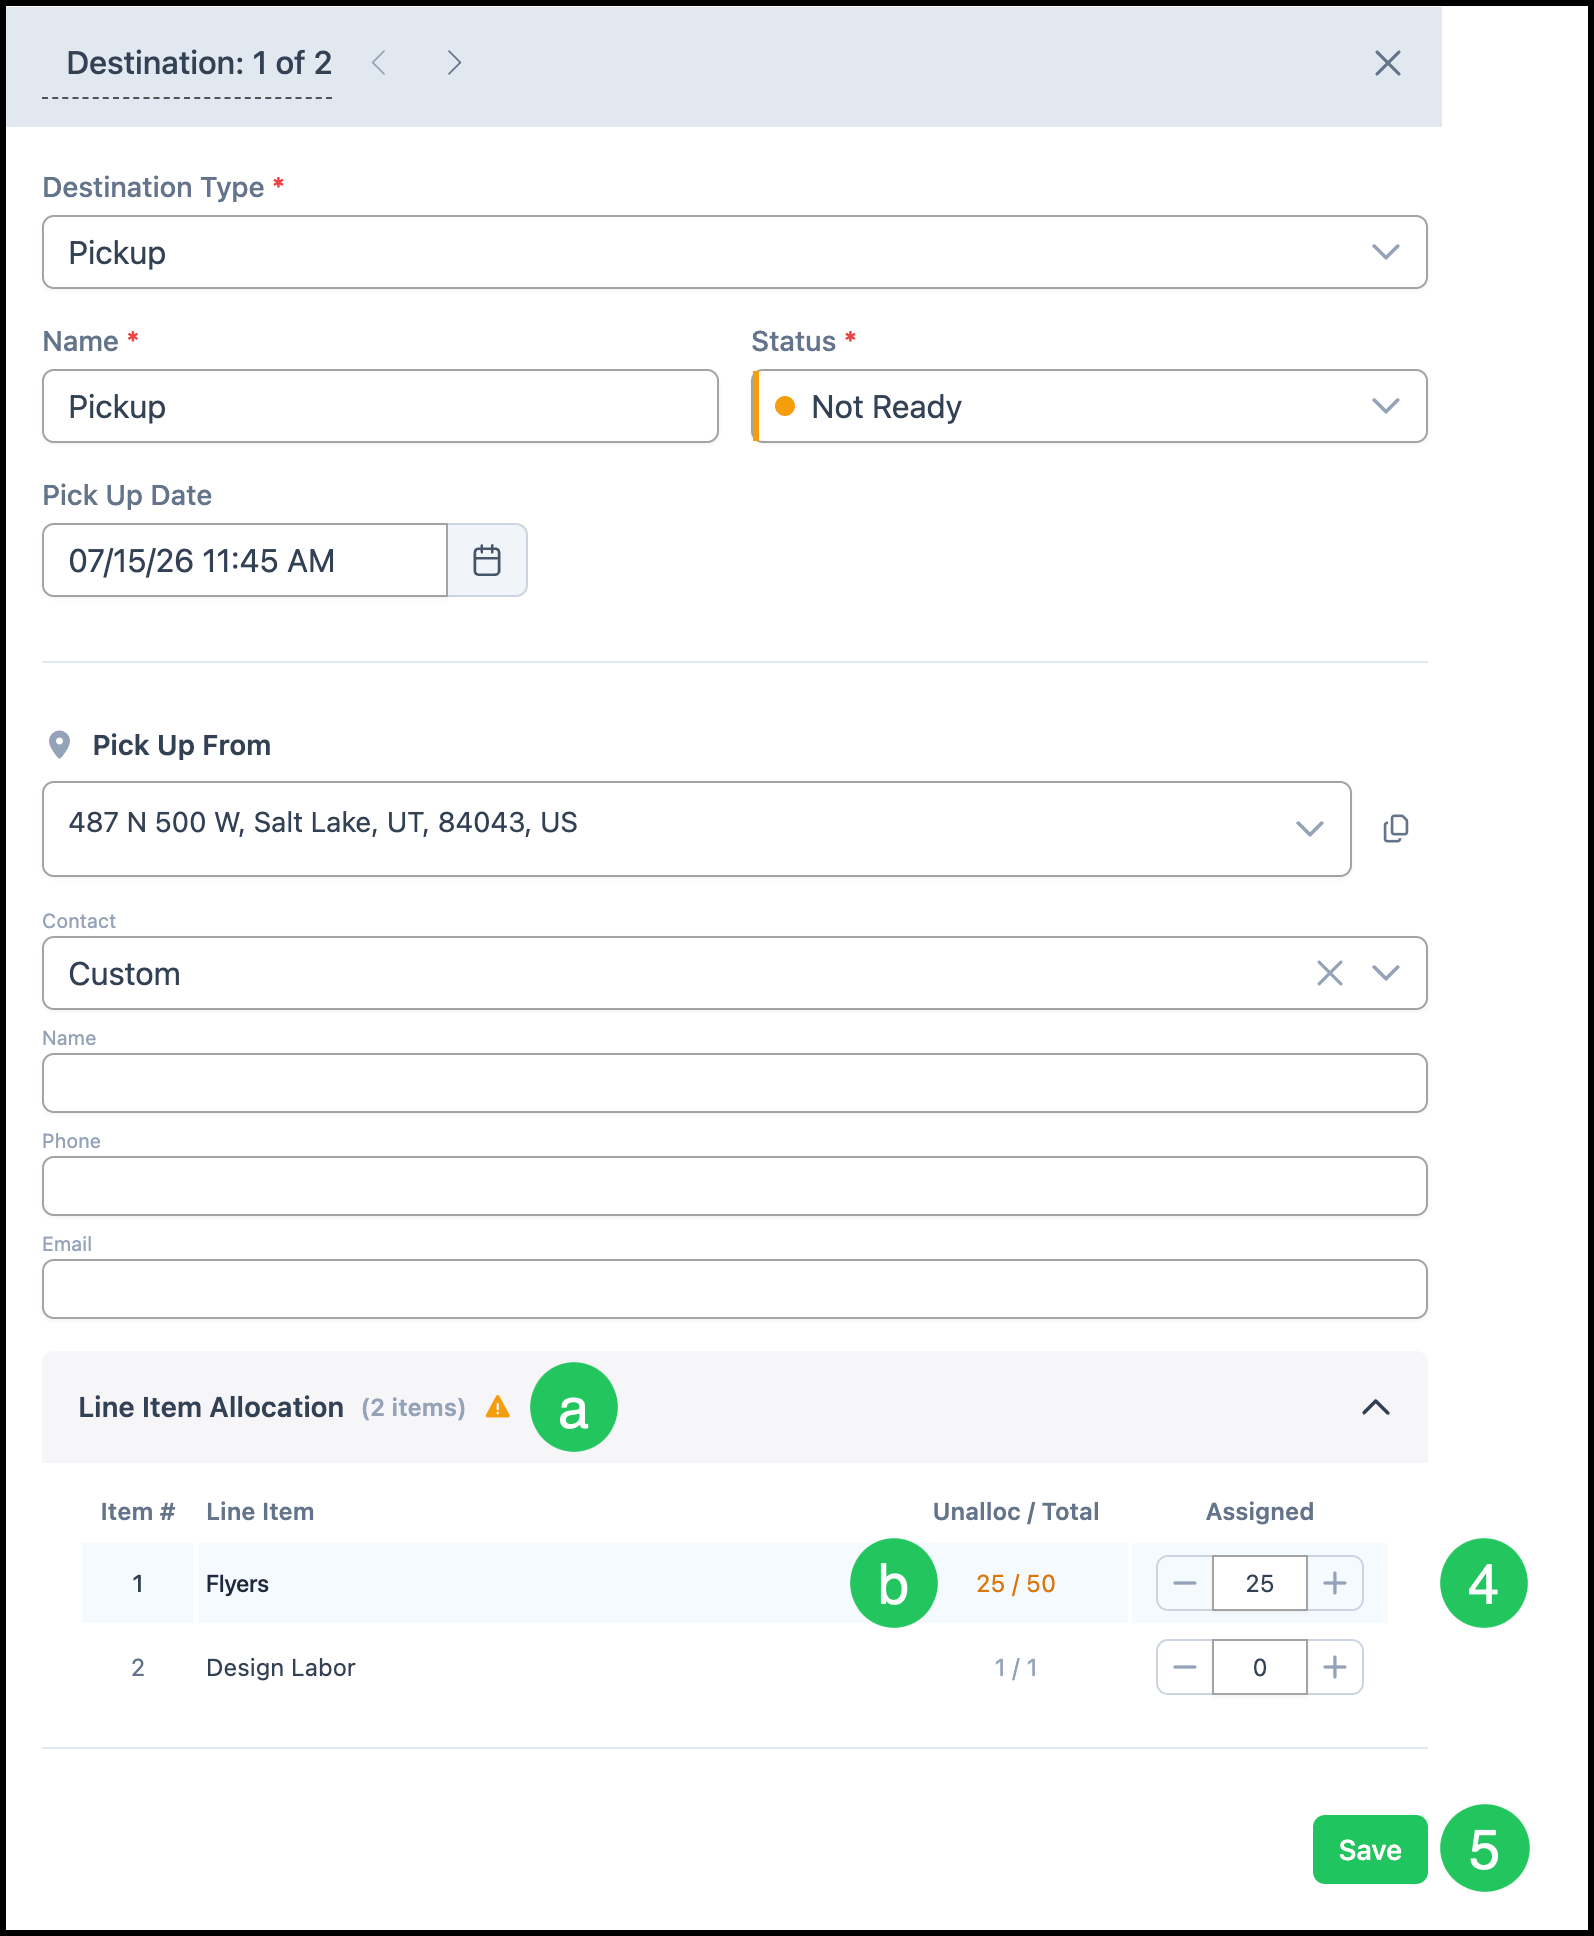The image size is (1594, 1936).
Task: Select the Design Labor line item row
Action: click(x=734, y=1667)
